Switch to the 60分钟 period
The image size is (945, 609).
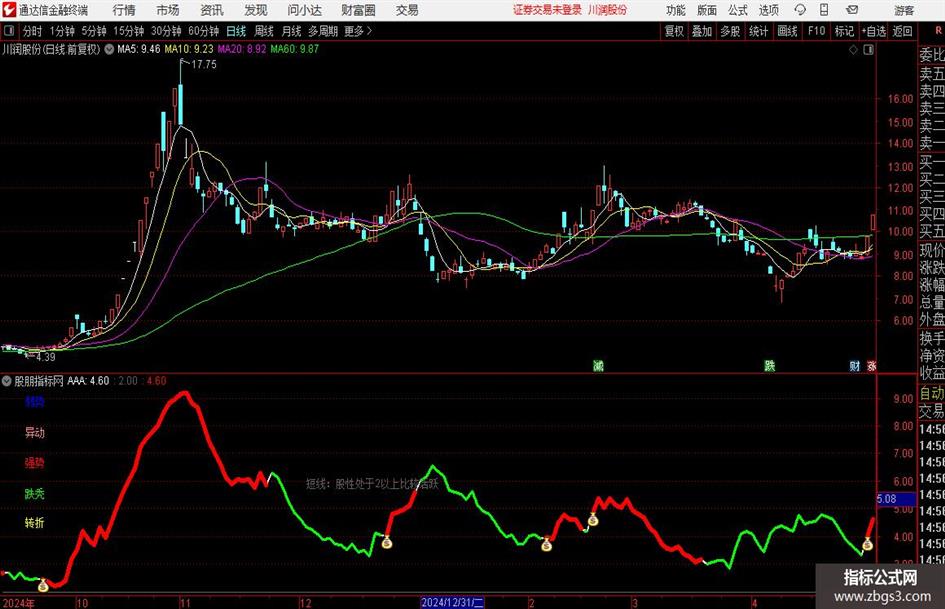tap(204, 31)
